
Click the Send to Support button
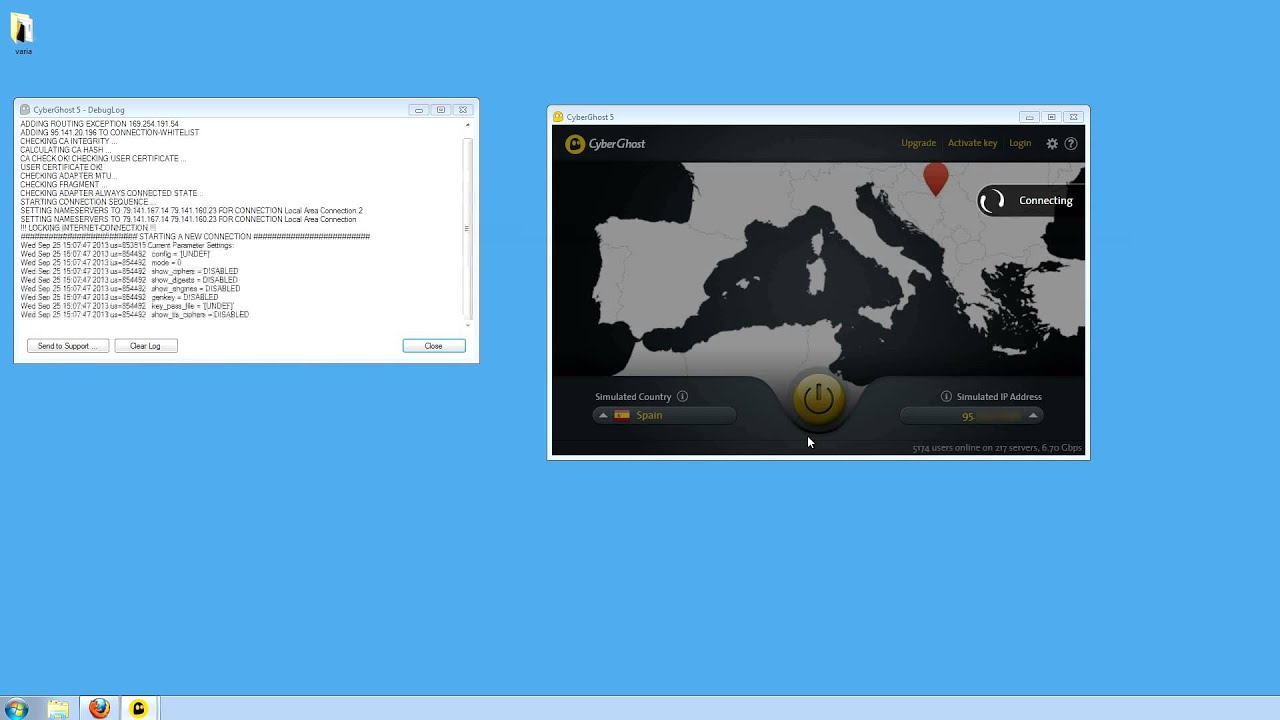click(68, 346)
